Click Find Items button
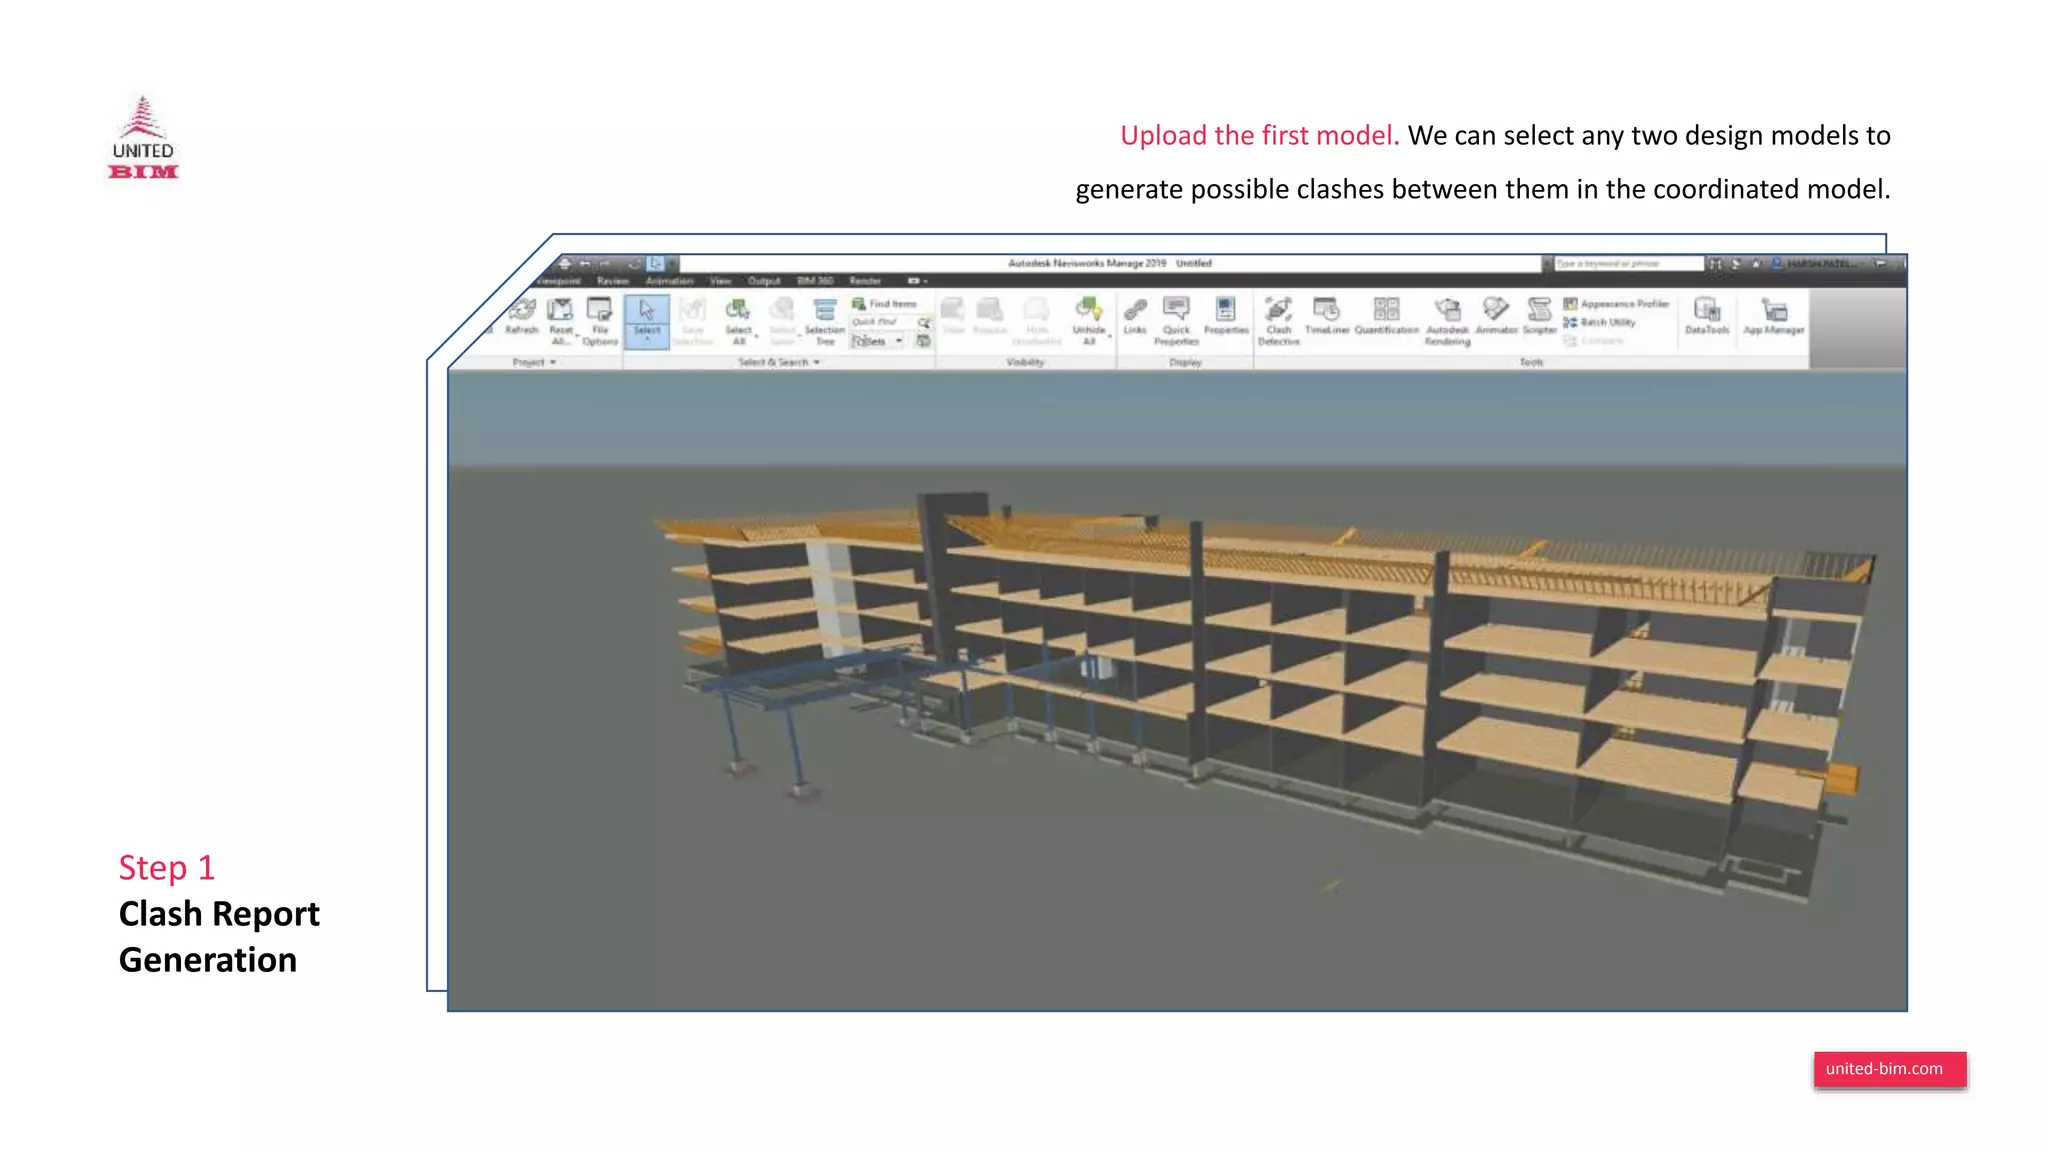 (884, 303)
